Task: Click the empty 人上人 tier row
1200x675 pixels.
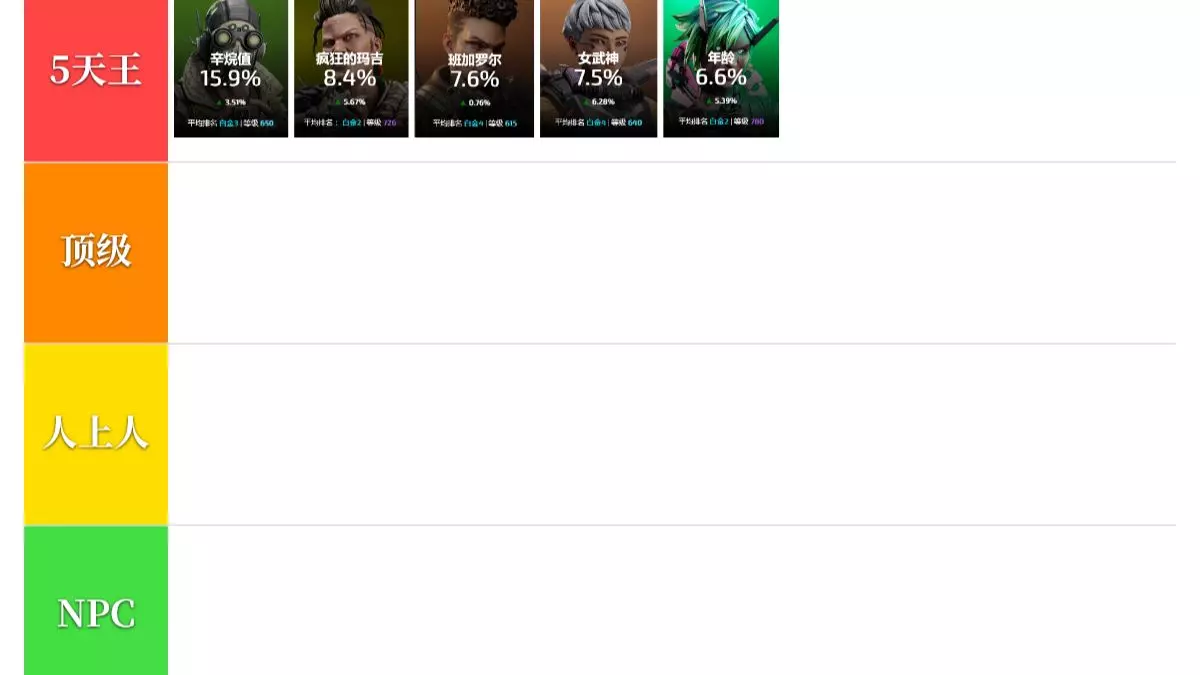Action: tap(672, 434)
